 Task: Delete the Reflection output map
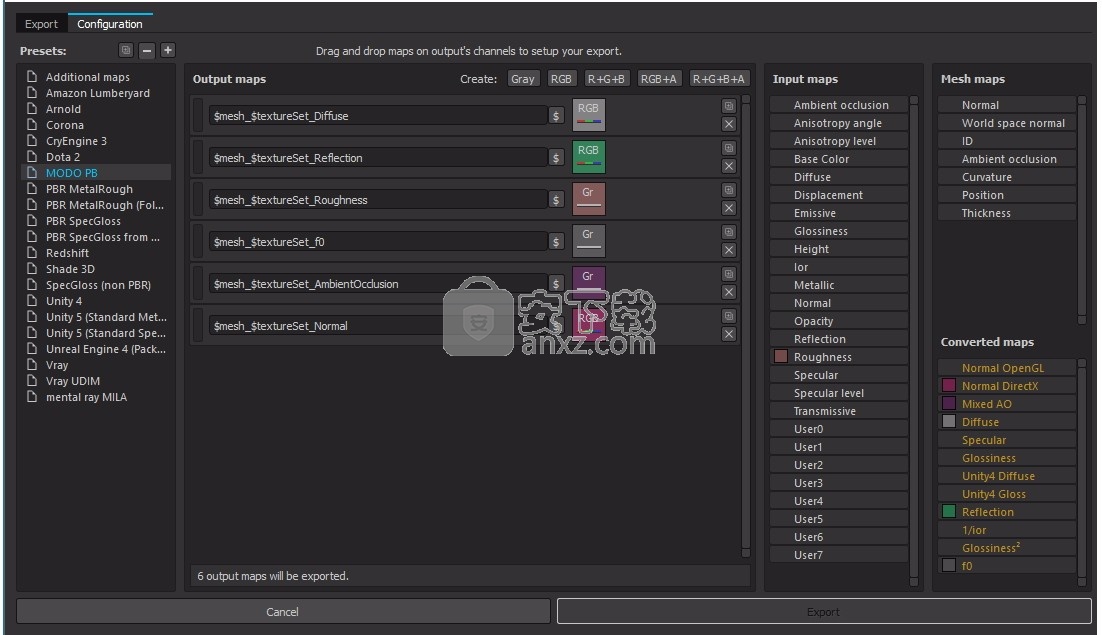pyautogui.click(x=729, y=166)
